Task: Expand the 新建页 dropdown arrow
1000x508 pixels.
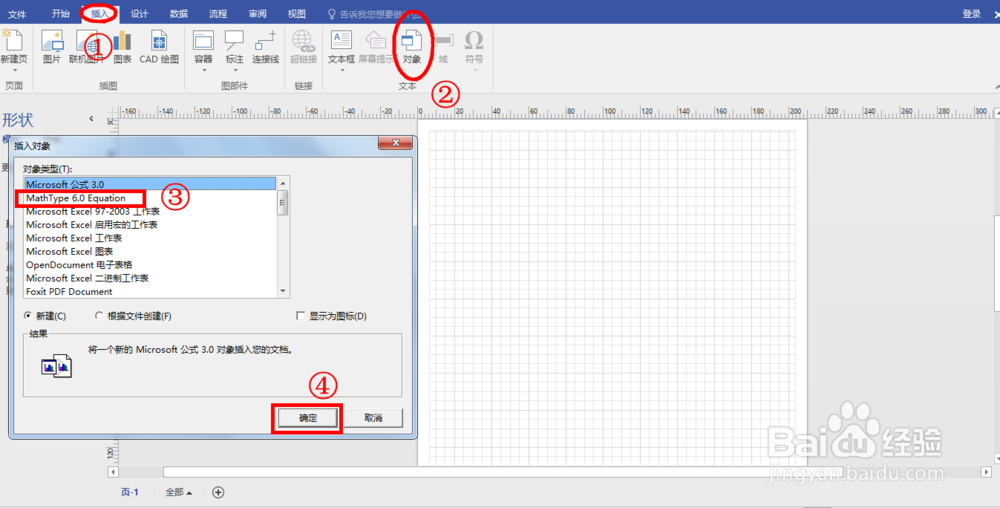Action: [13, 69]
